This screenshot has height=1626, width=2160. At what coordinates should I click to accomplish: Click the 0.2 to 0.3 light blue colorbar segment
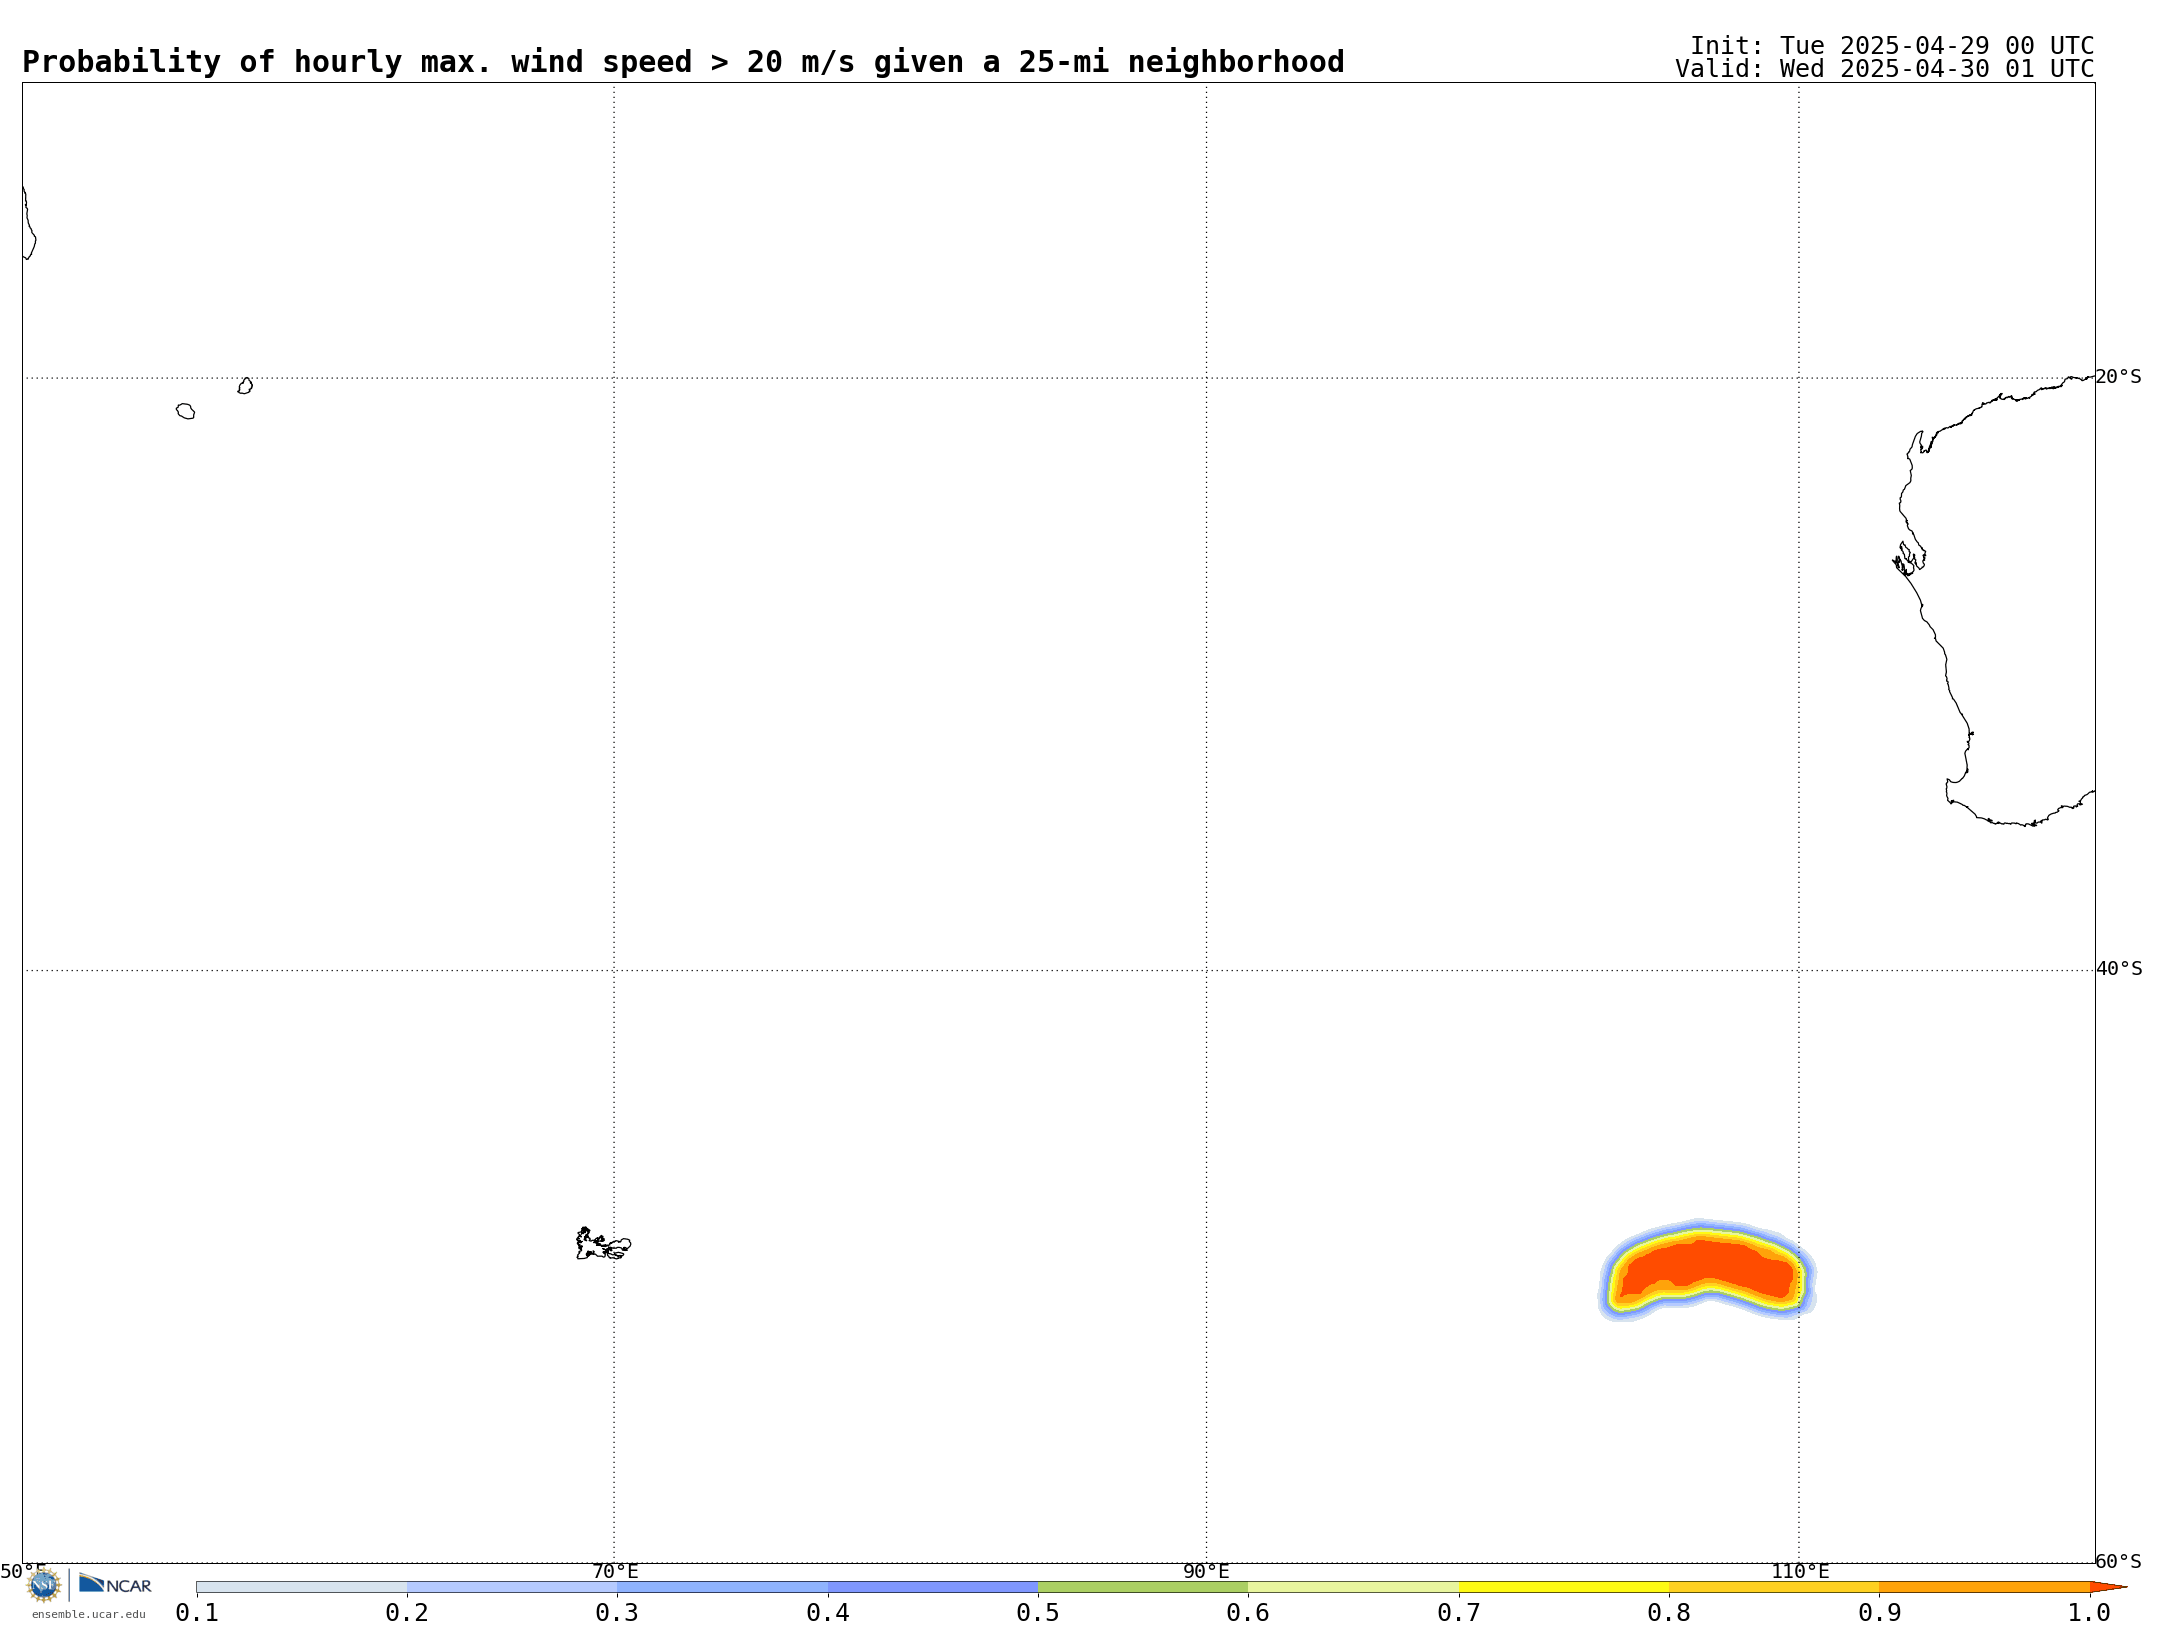[512, 1587]
